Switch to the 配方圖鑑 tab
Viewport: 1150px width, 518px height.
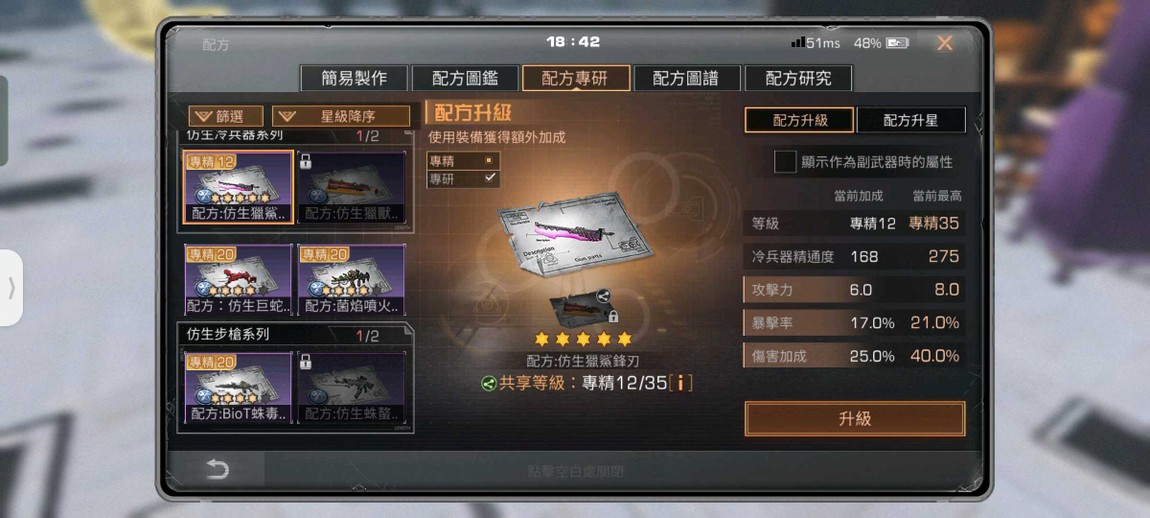[465, 79]
